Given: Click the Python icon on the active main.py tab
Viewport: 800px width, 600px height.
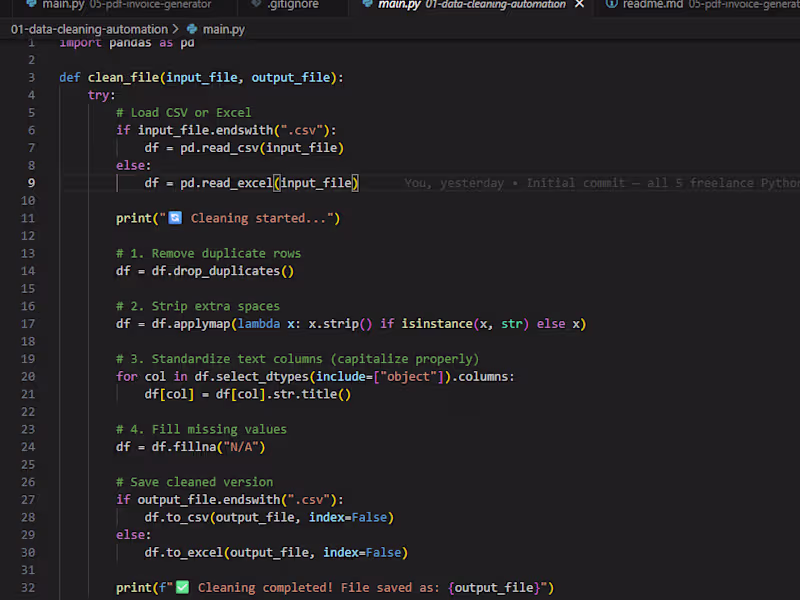Looking at the screenshot, I should pyautogui.click(x=369, y=5).
